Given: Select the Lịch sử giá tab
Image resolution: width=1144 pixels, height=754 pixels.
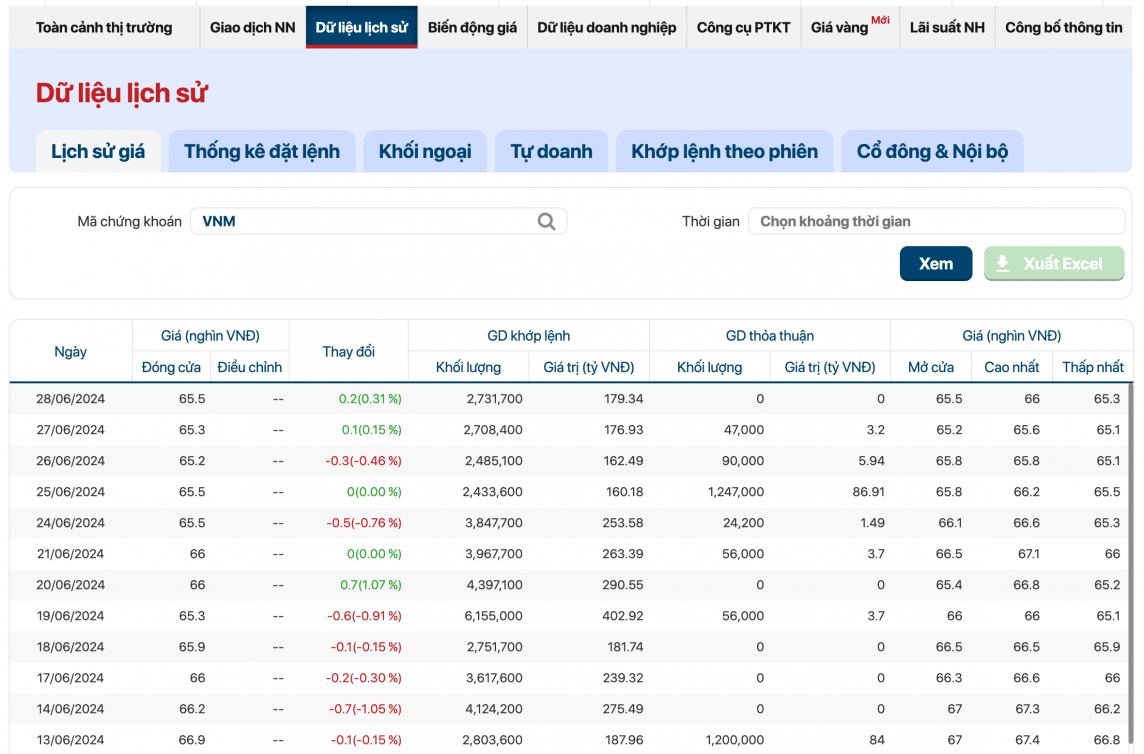Looking at the screenshot, I should coord(98,152).
